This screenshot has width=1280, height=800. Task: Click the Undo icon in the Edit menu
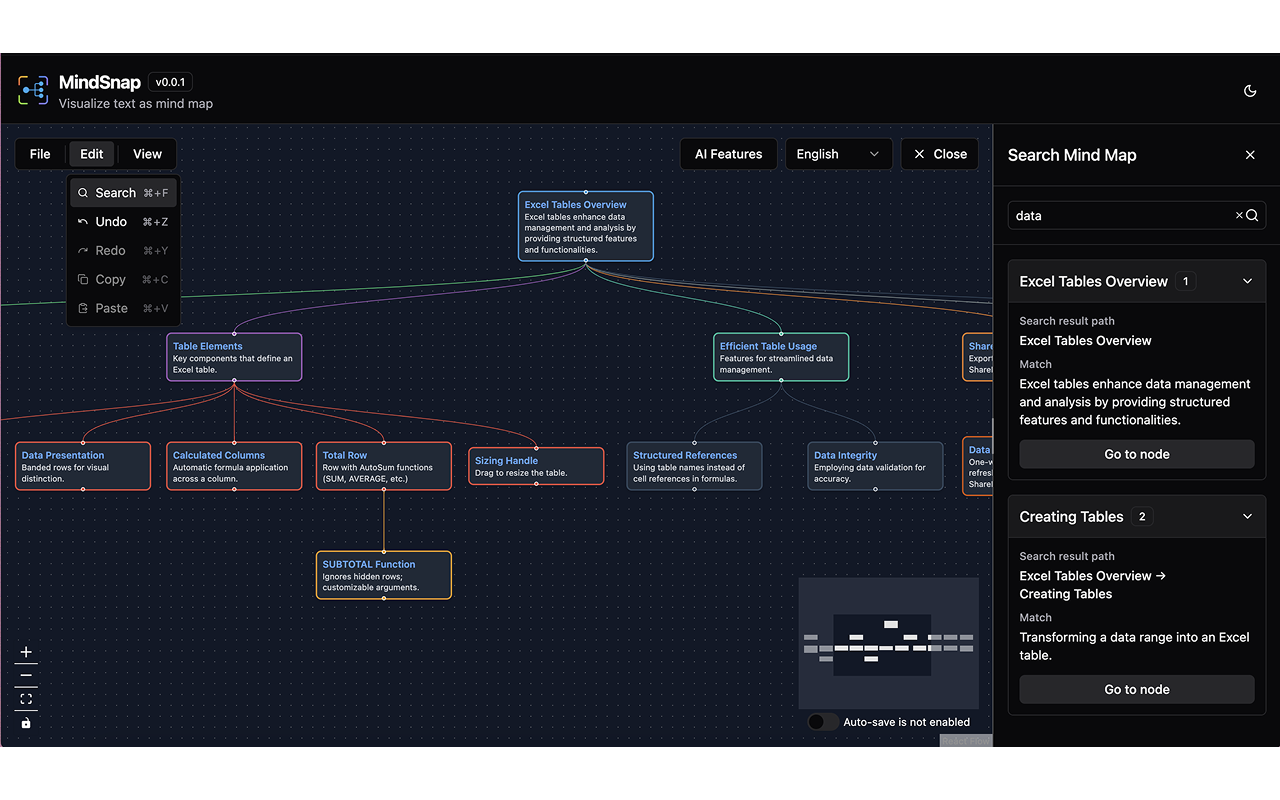pyautogui.click(x=84, y=221)
